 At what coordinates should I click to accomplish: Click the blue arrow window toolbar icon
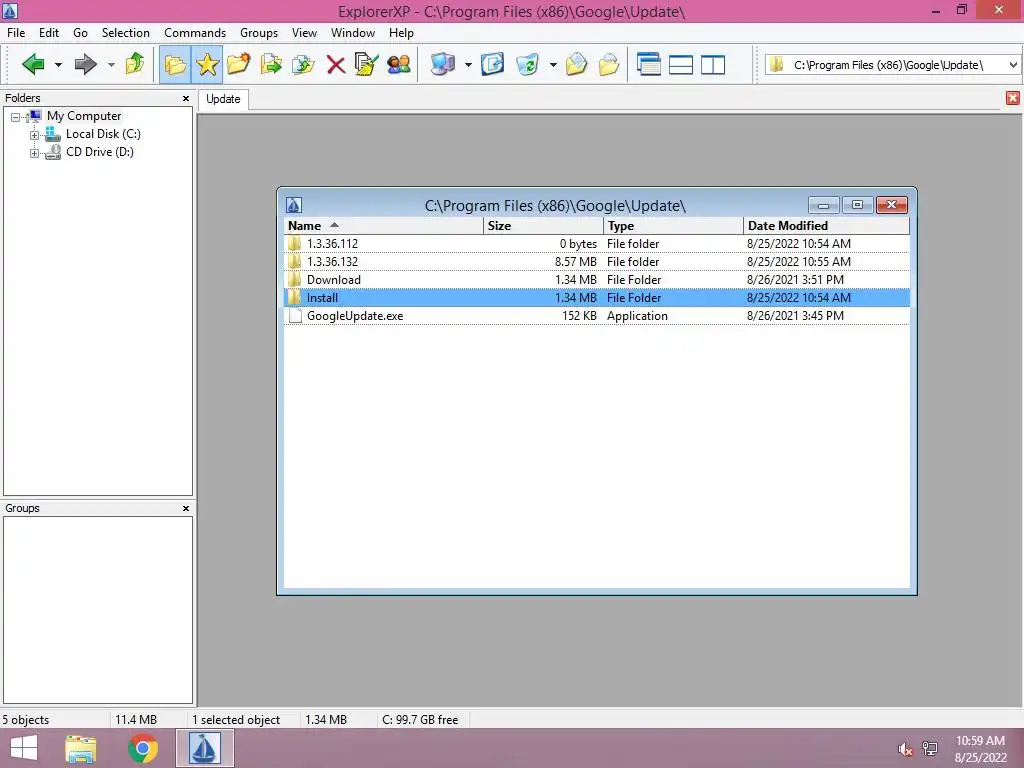click(492, 64)
